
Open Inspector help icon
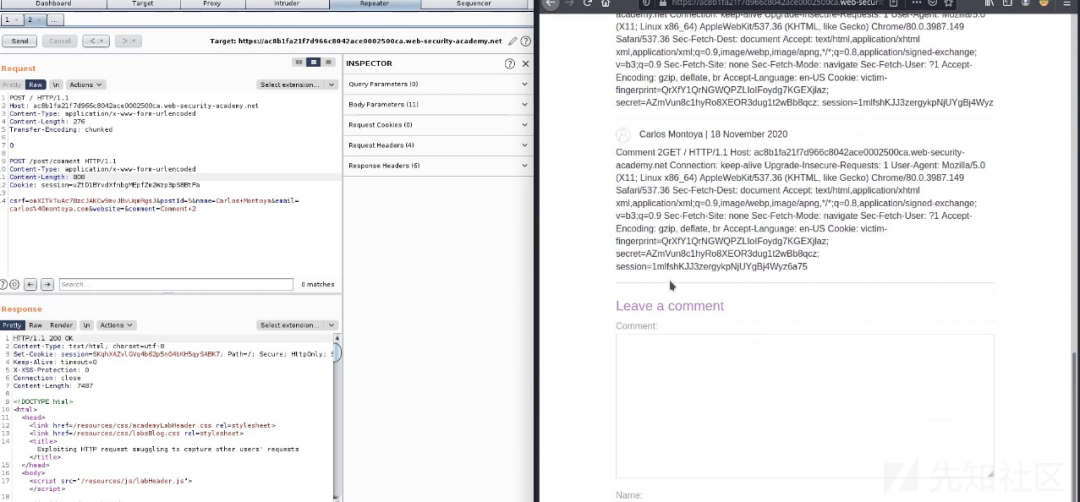[510, 63]
